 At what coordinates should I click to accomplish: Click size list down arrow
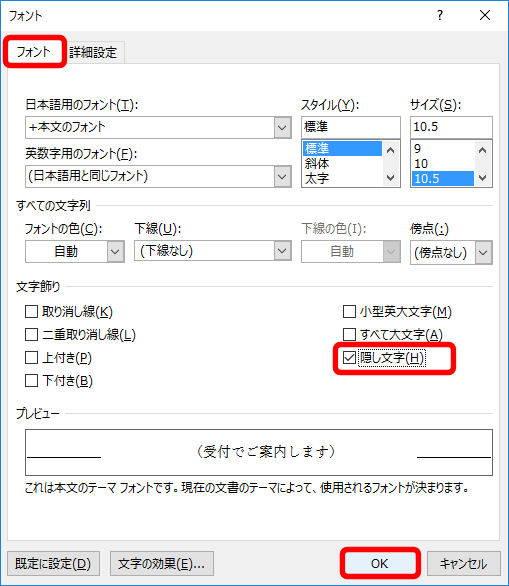click(x=482, y=178)
